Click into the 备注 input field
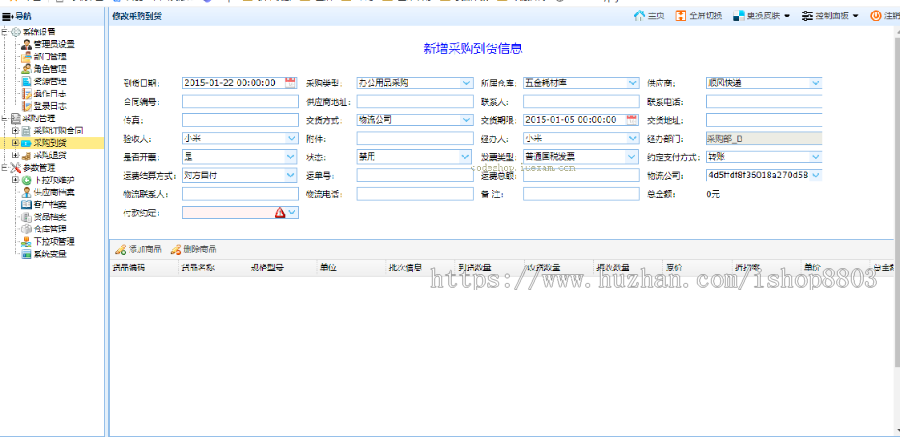 [581, 194]
